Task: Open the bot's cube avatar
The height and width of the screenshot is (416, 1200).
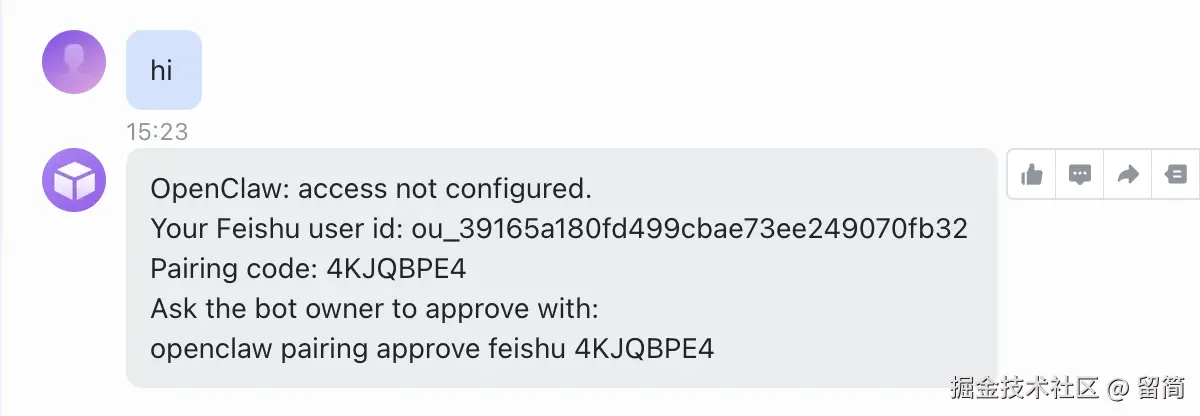Action: coord(74,180)
